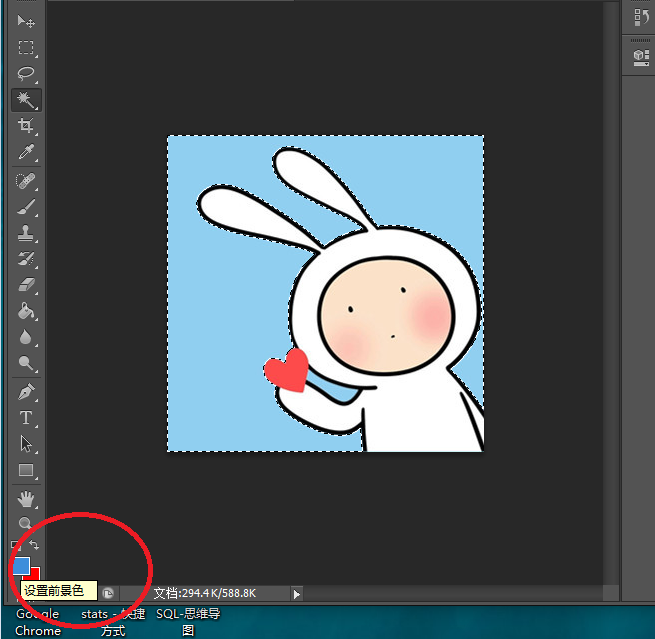
Task: Open the SQL-思维导图 desktop item
Action: coord(188,622)
